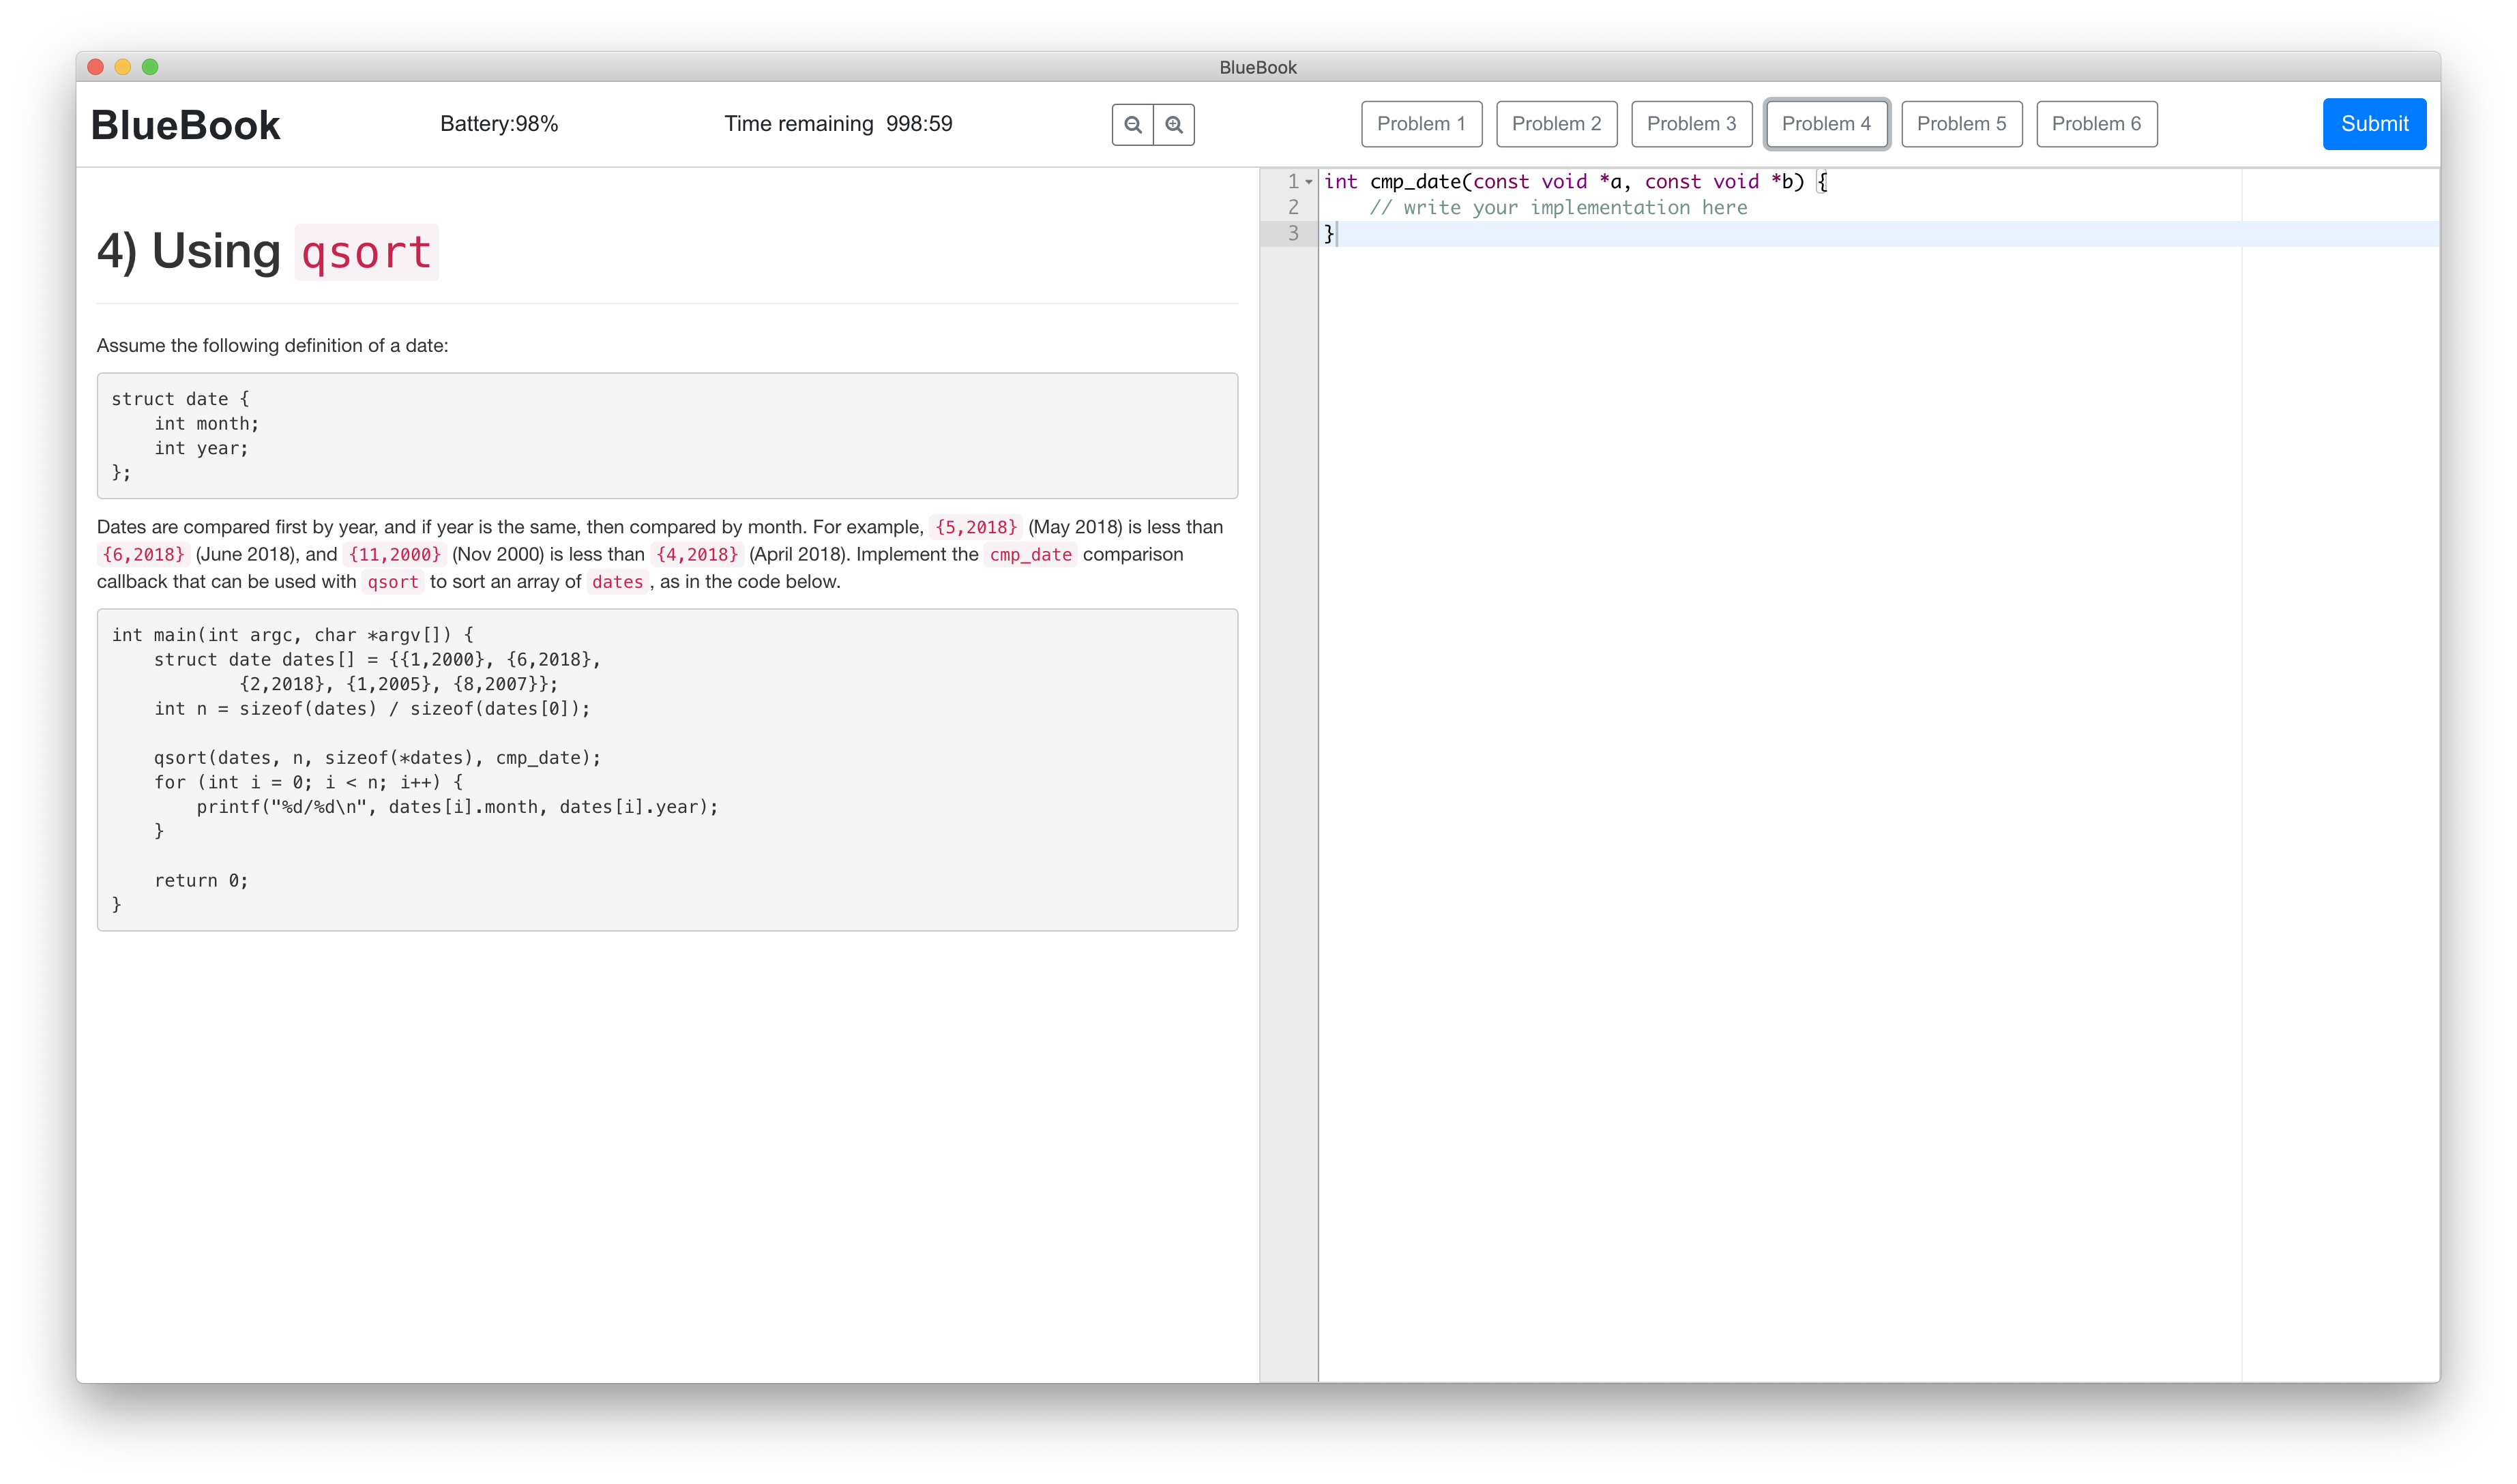Click the zoom in magnifier icon
Image resolution: width=2517 pixels, height=1484 pixels.
(1174, 124)
